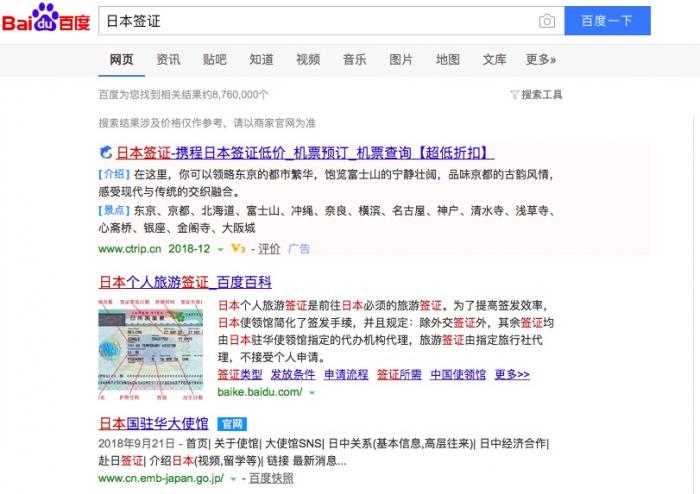Click the baike.baidu.com/ URL
Image resolution: width=700 pixels, height=494 pixels.
260,392
